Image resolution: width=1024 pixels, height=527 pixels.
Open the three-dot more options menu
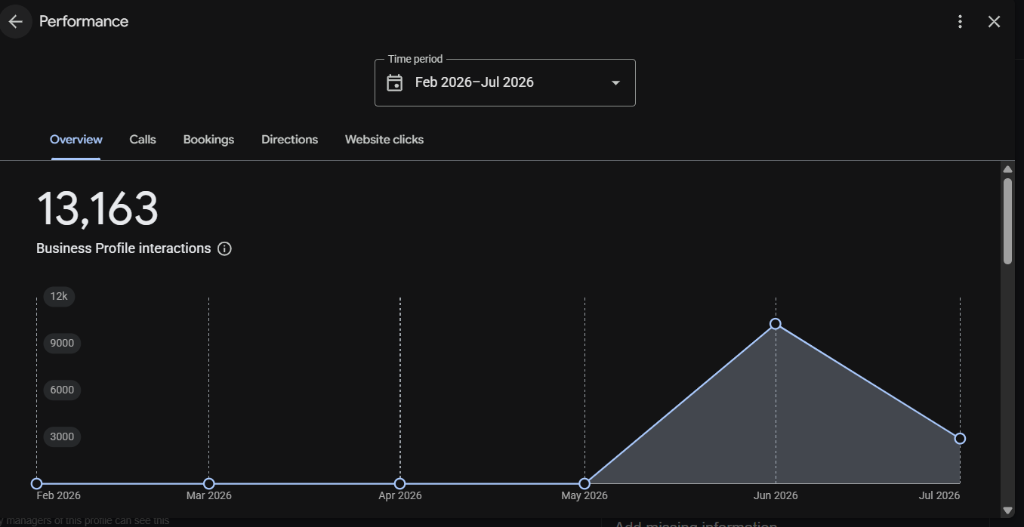(x=959, y=22)
